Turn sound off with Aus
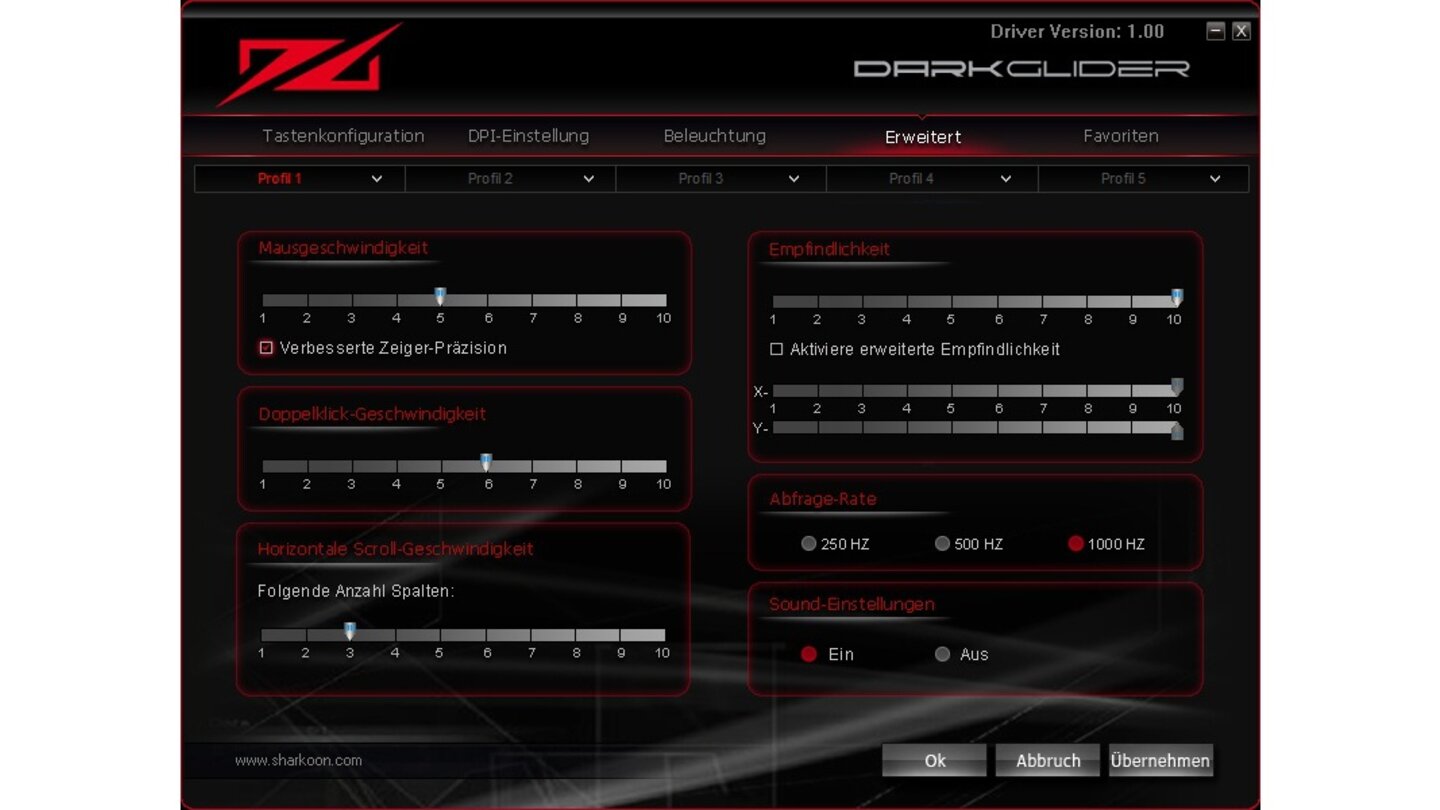Image resolution: width=1440 pixels, height=810 pixels. pyautogui.click(x=942, y=654)
